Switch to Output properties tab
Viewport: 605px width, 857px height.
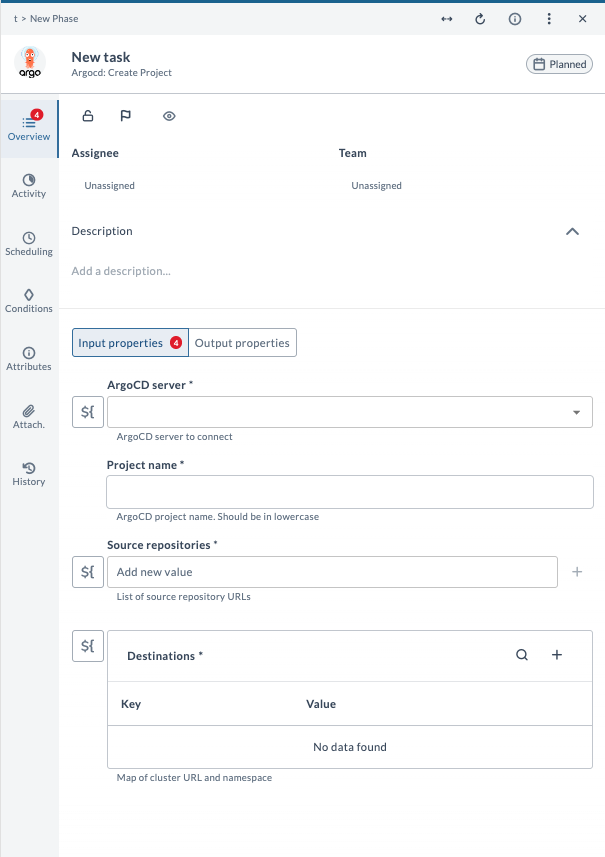242,343
